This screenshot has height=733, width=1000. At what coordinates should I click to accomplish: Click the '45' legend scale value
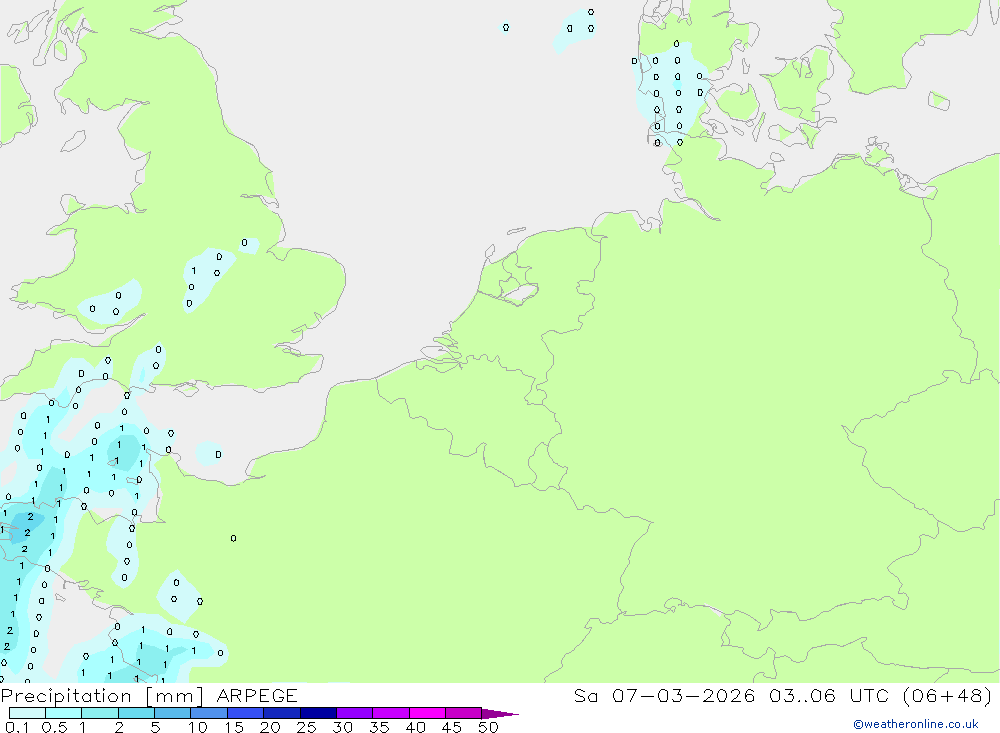[x=452, y=727]
